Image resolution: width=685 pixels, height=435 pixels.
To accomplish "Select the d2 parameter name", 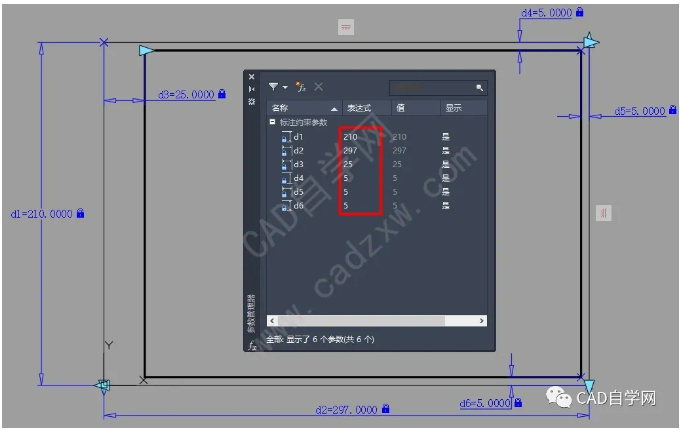I will (298, 151).
